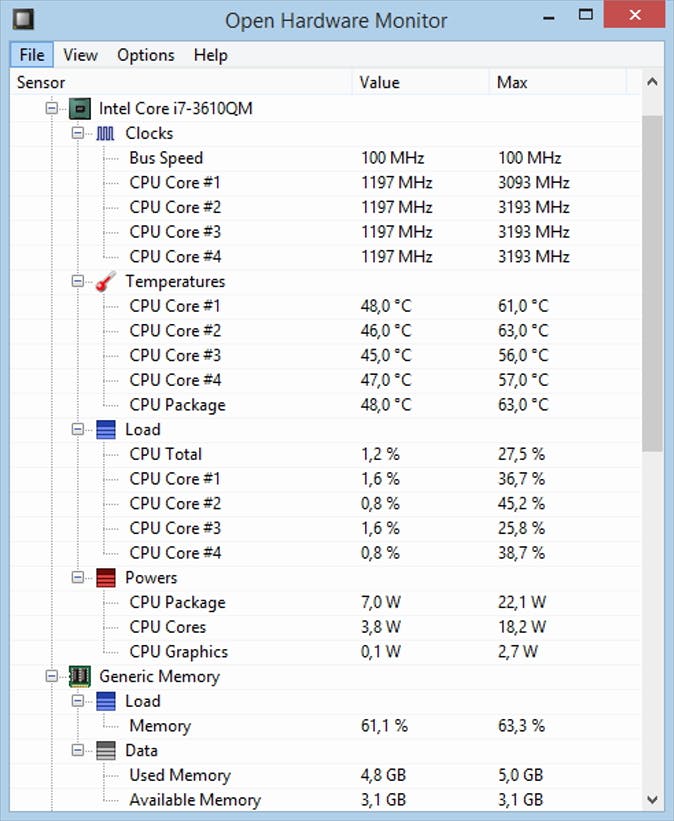
Task: Collapse the Intel Core i7-3610QM node
Action: click(53, 108)
